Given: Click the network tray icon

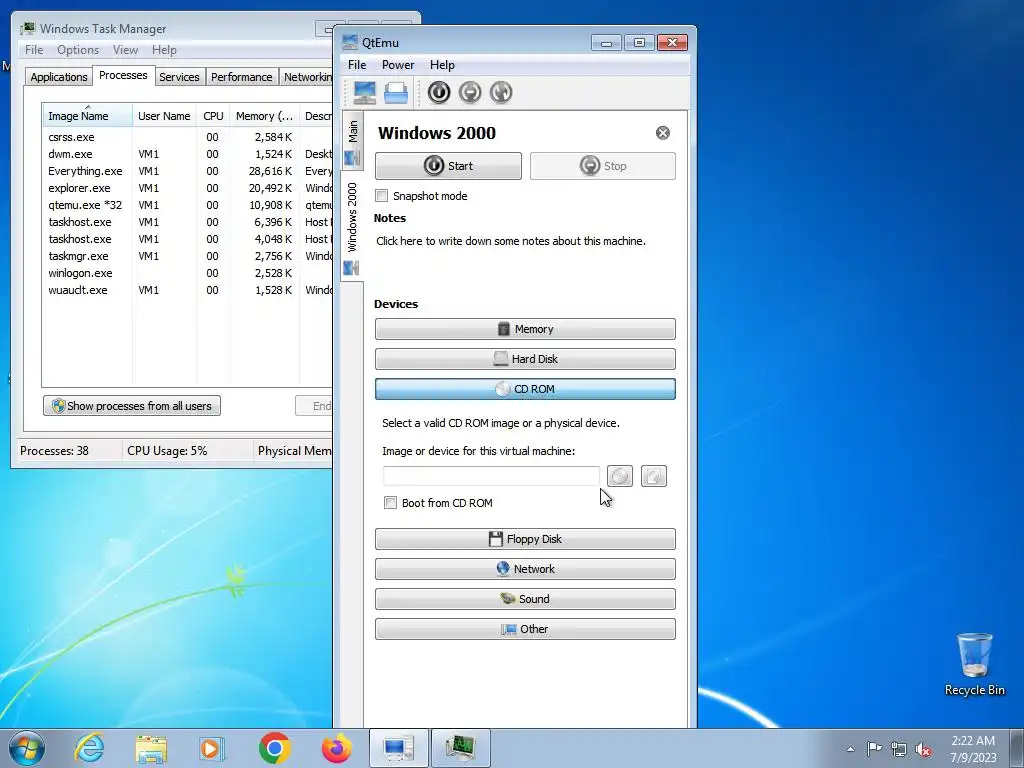Looking at the screenshot, I should point(899,749).
